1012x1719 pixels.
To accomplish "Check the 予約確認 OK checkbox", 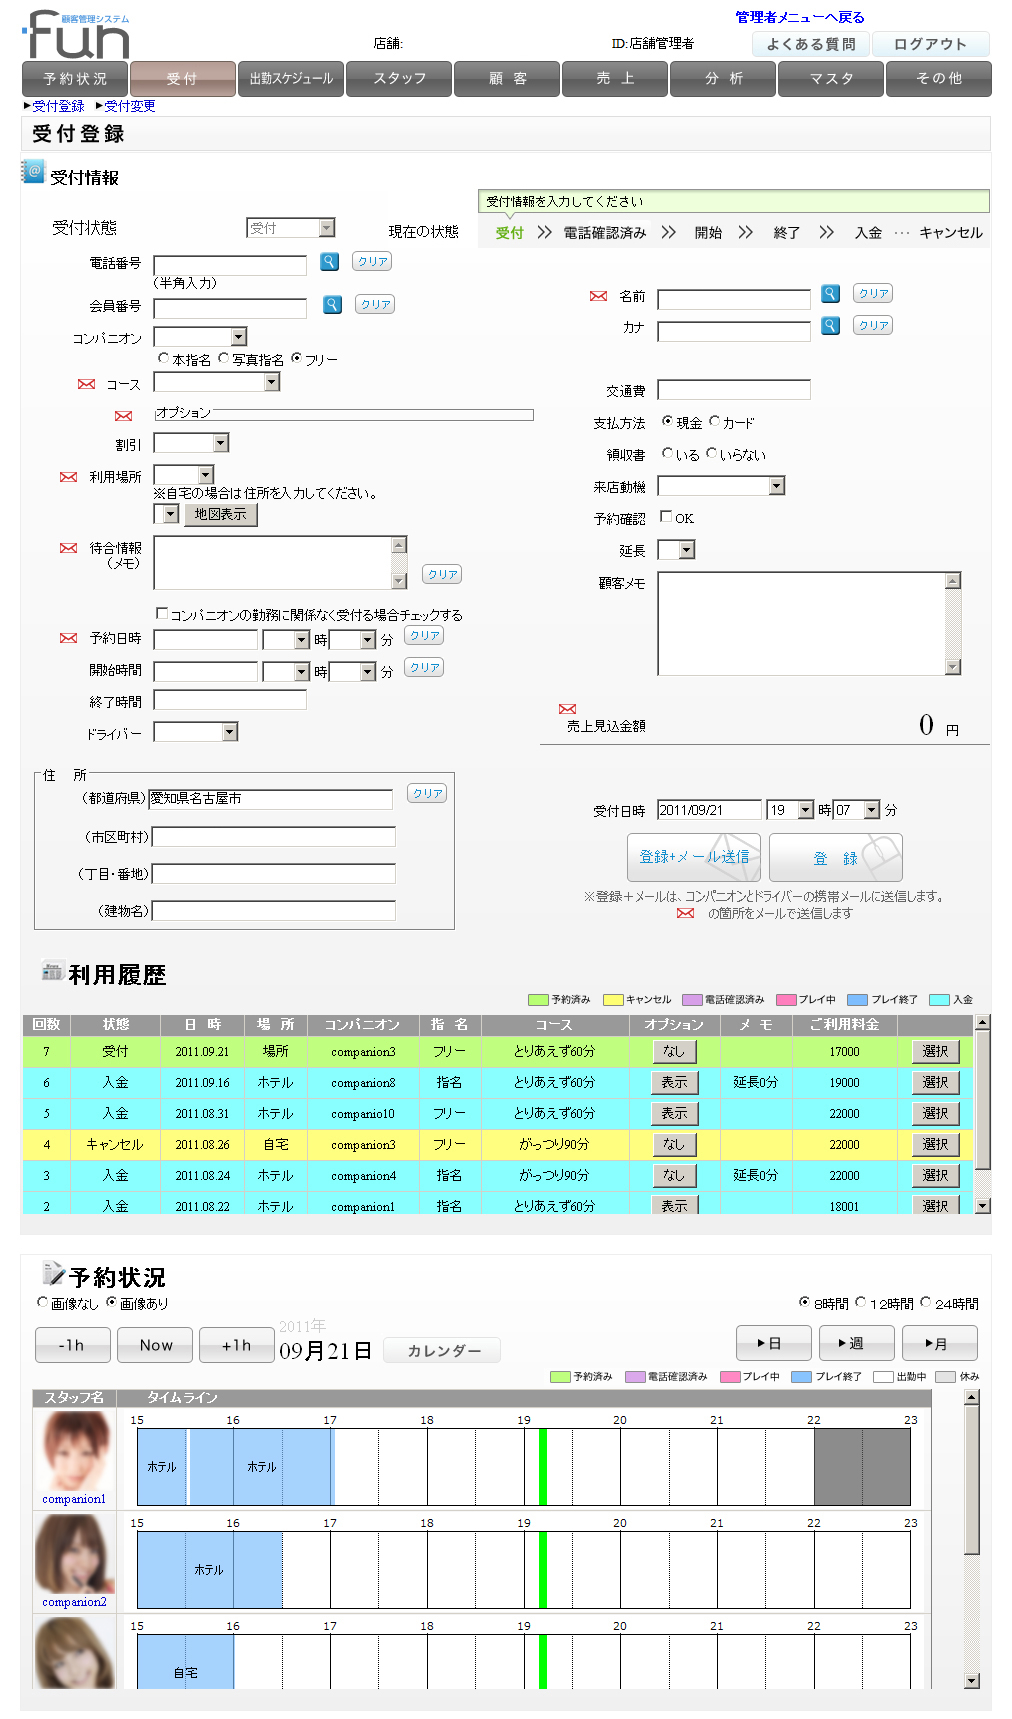I will (666, 517).
